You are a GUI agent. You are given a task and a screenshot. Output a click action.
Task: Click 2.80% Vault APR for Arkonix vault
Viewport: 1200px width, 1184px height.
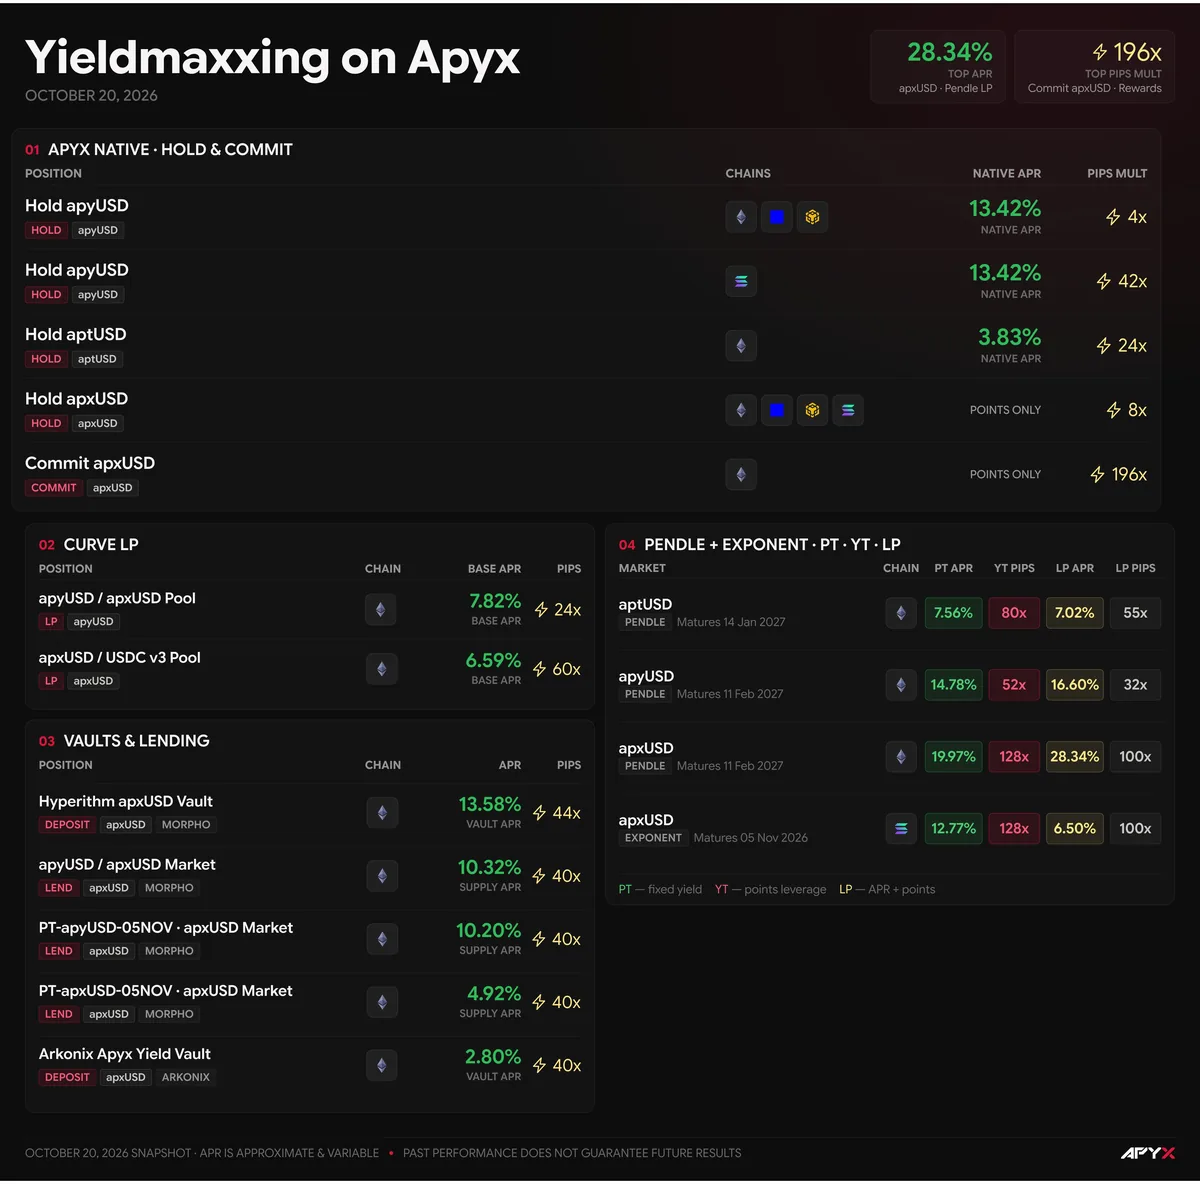[x=493, y=1057]
